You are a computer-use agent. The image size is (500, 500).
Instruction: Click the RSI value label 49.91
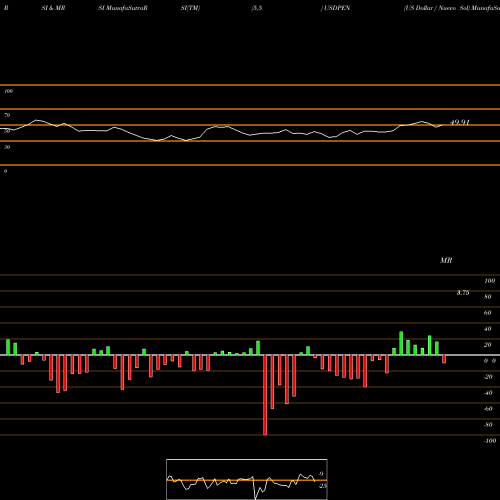pyautogui.click(x=460, y=122)
